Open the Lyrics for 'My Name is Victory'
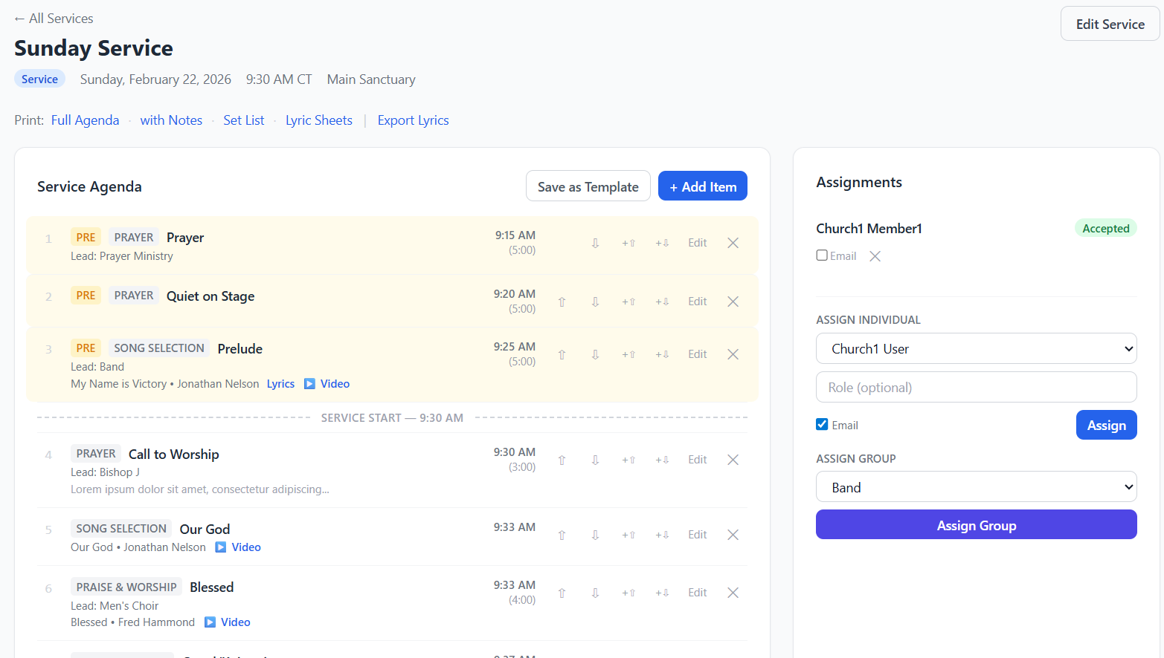Screen dimensions: 1164x658 280,383
